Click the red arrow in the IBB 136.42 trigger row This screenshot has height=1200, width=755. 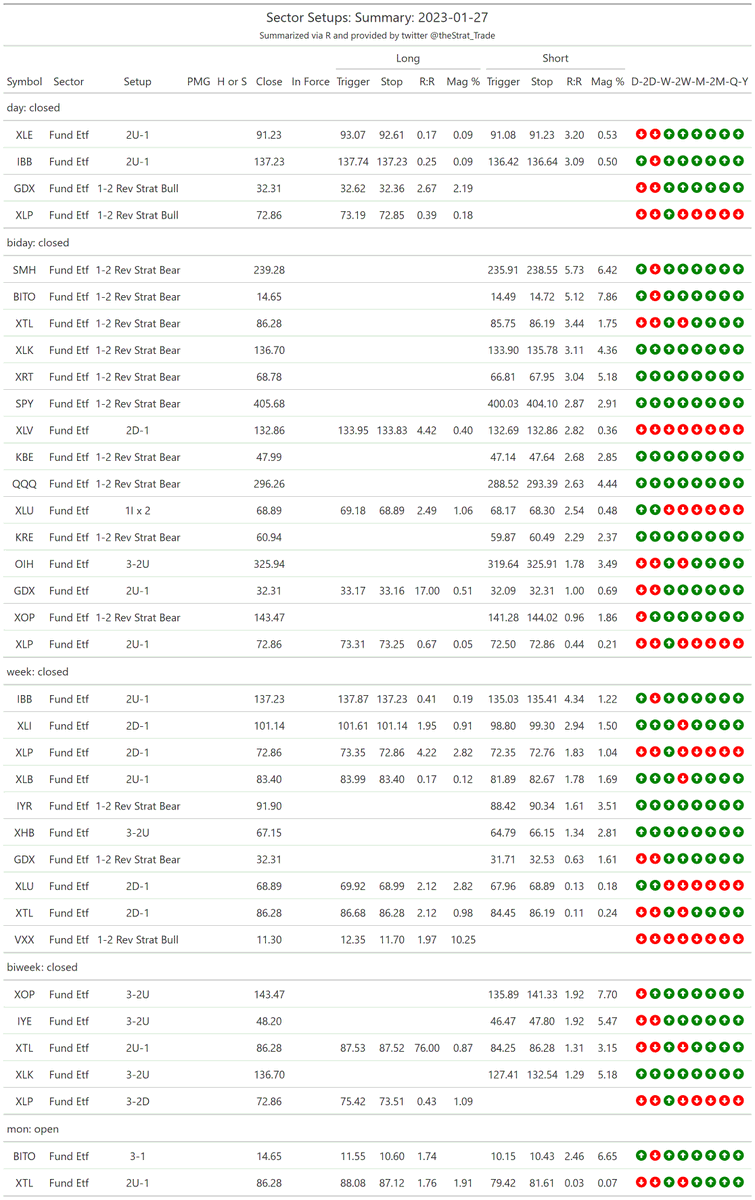(655, 161)
